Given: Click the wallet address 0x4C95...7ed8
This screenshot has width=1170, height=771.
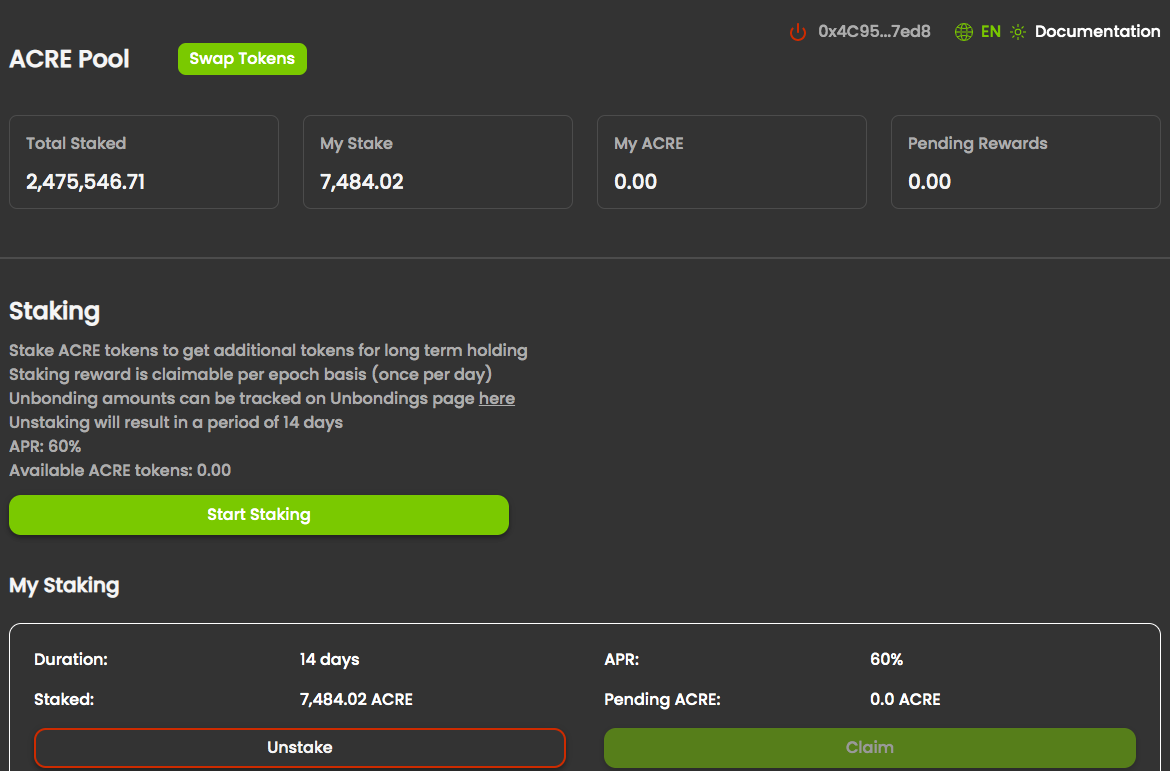Looking at the screenshot, I should (x=874, y=31).
